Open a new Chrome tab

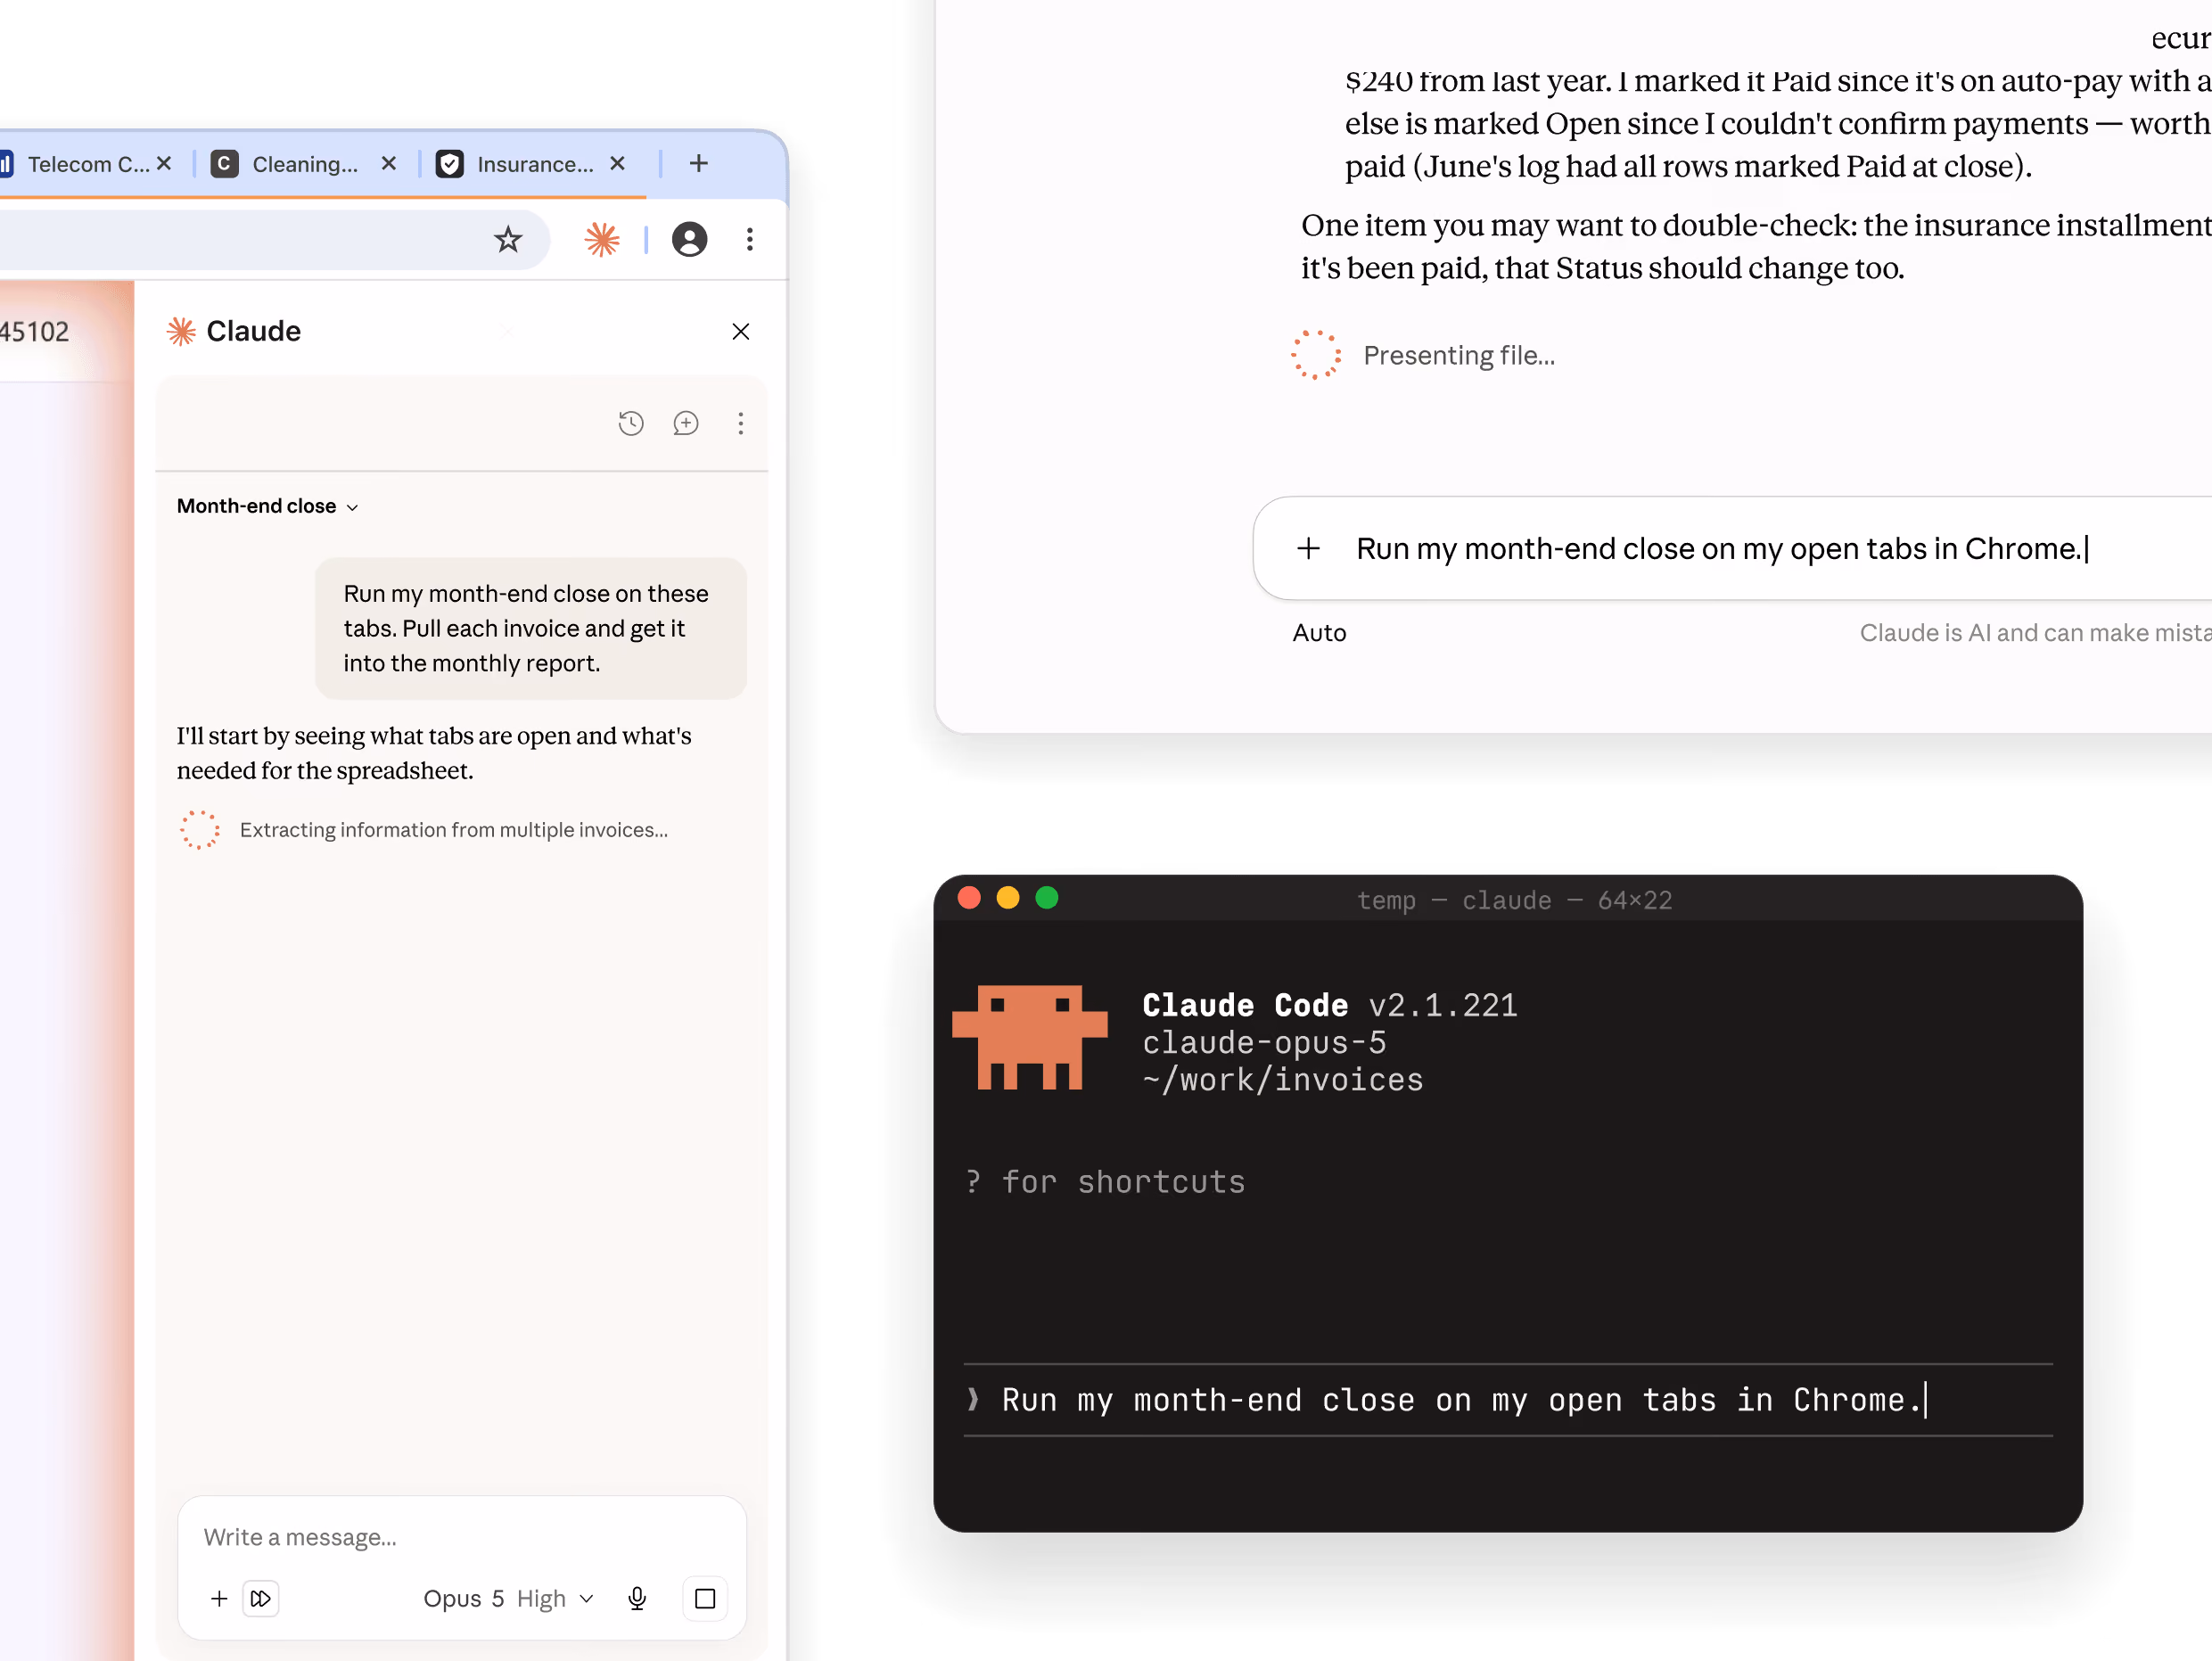point(699,163)
